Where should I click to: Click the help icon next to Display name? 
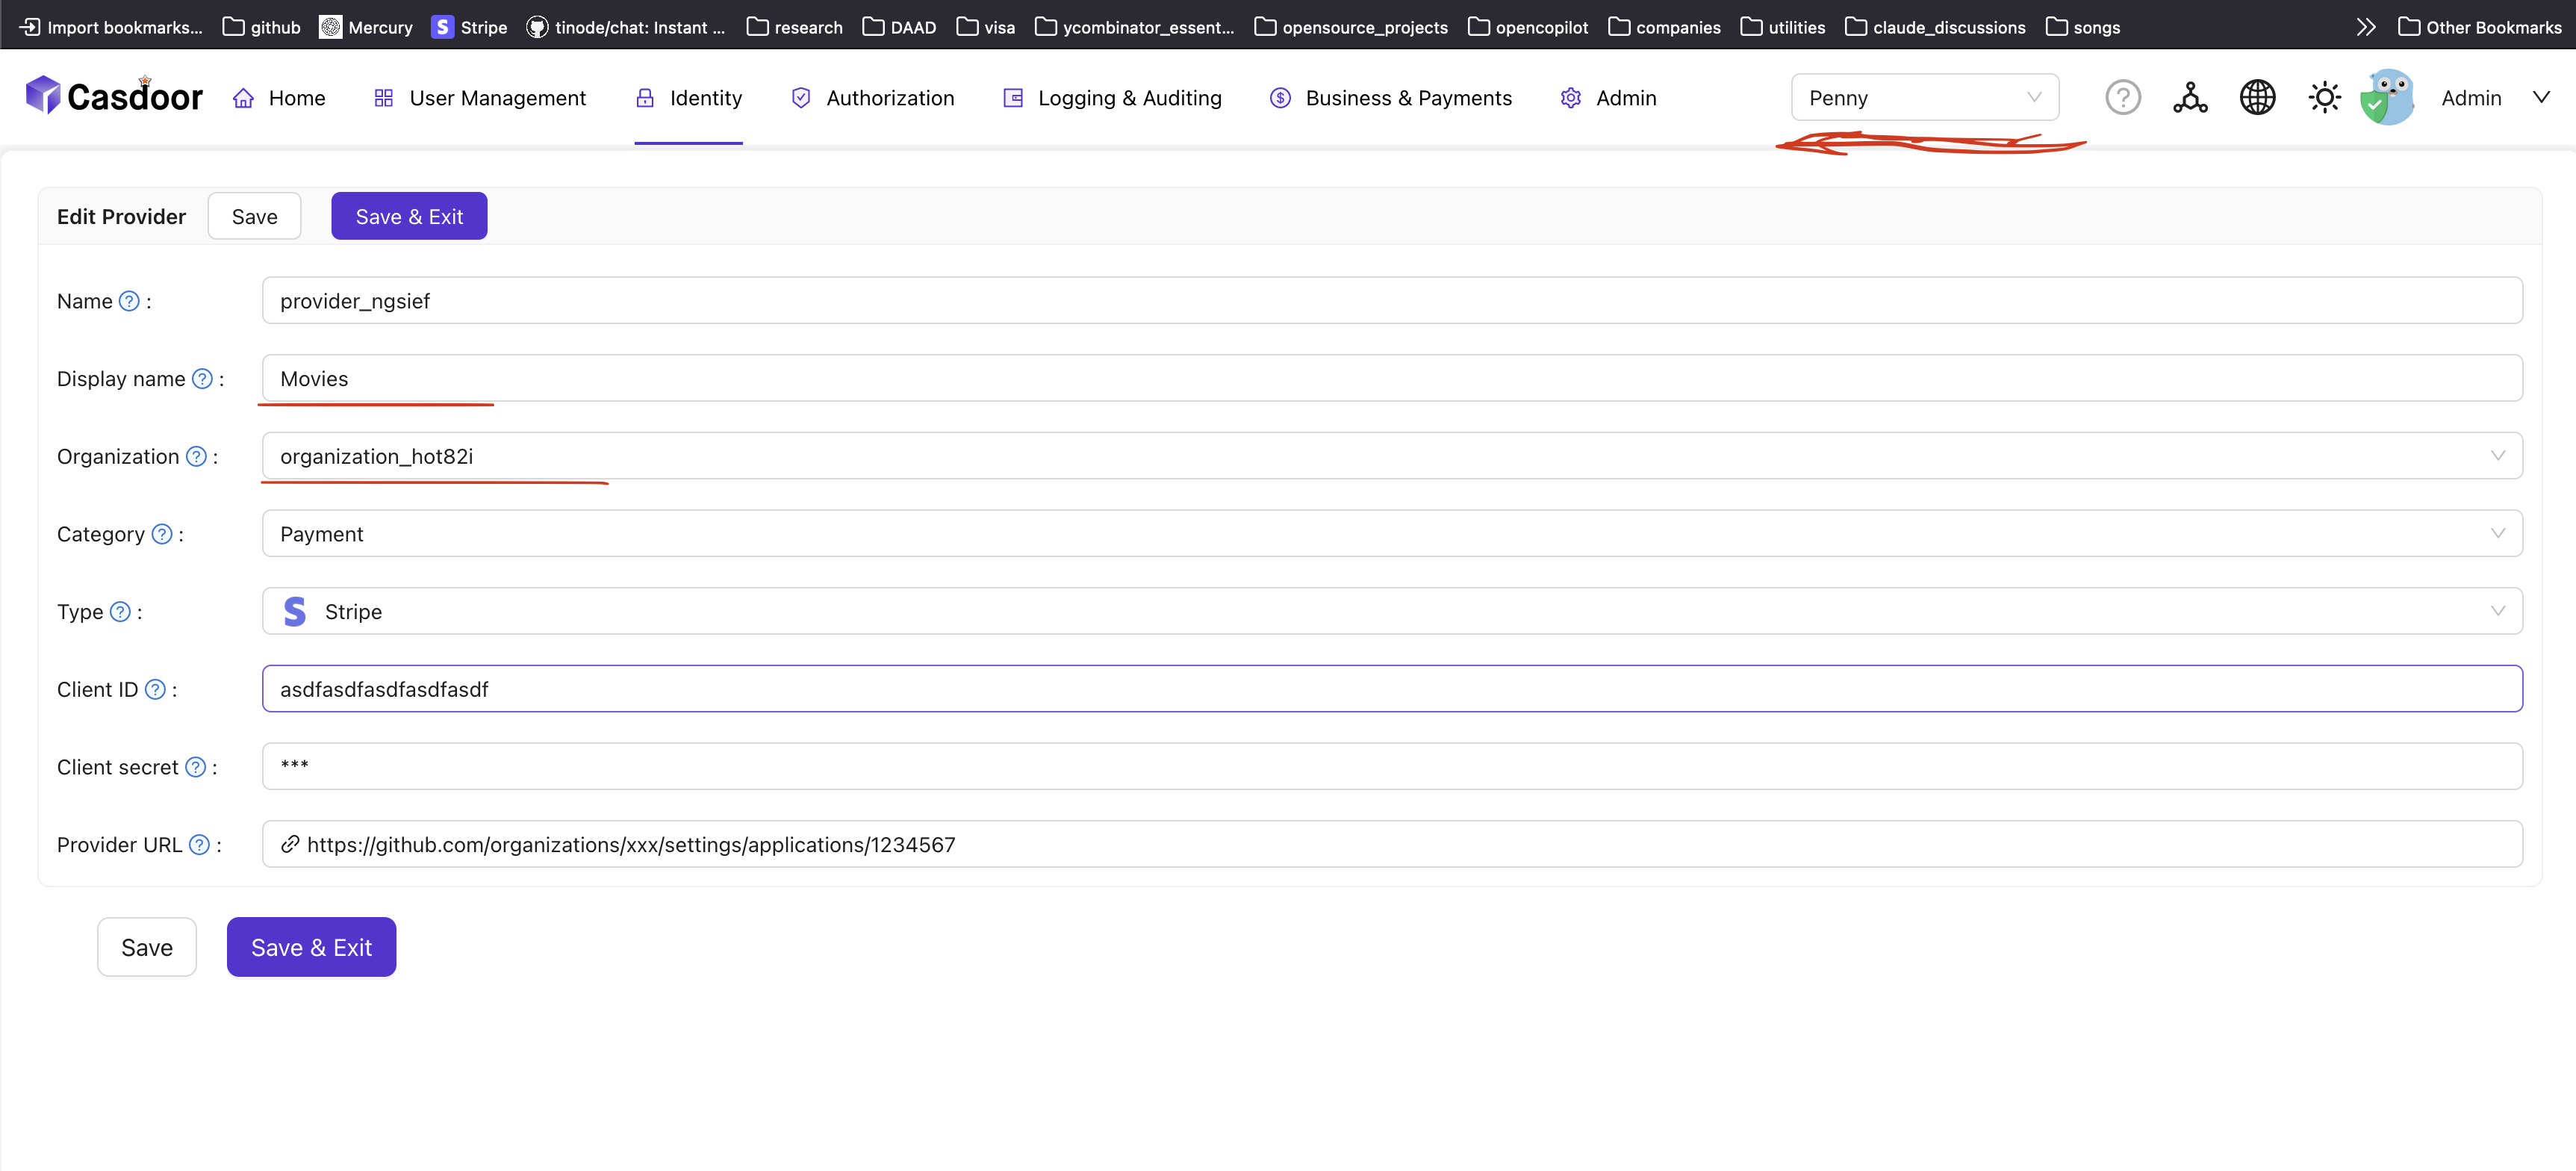click(202, 379)
